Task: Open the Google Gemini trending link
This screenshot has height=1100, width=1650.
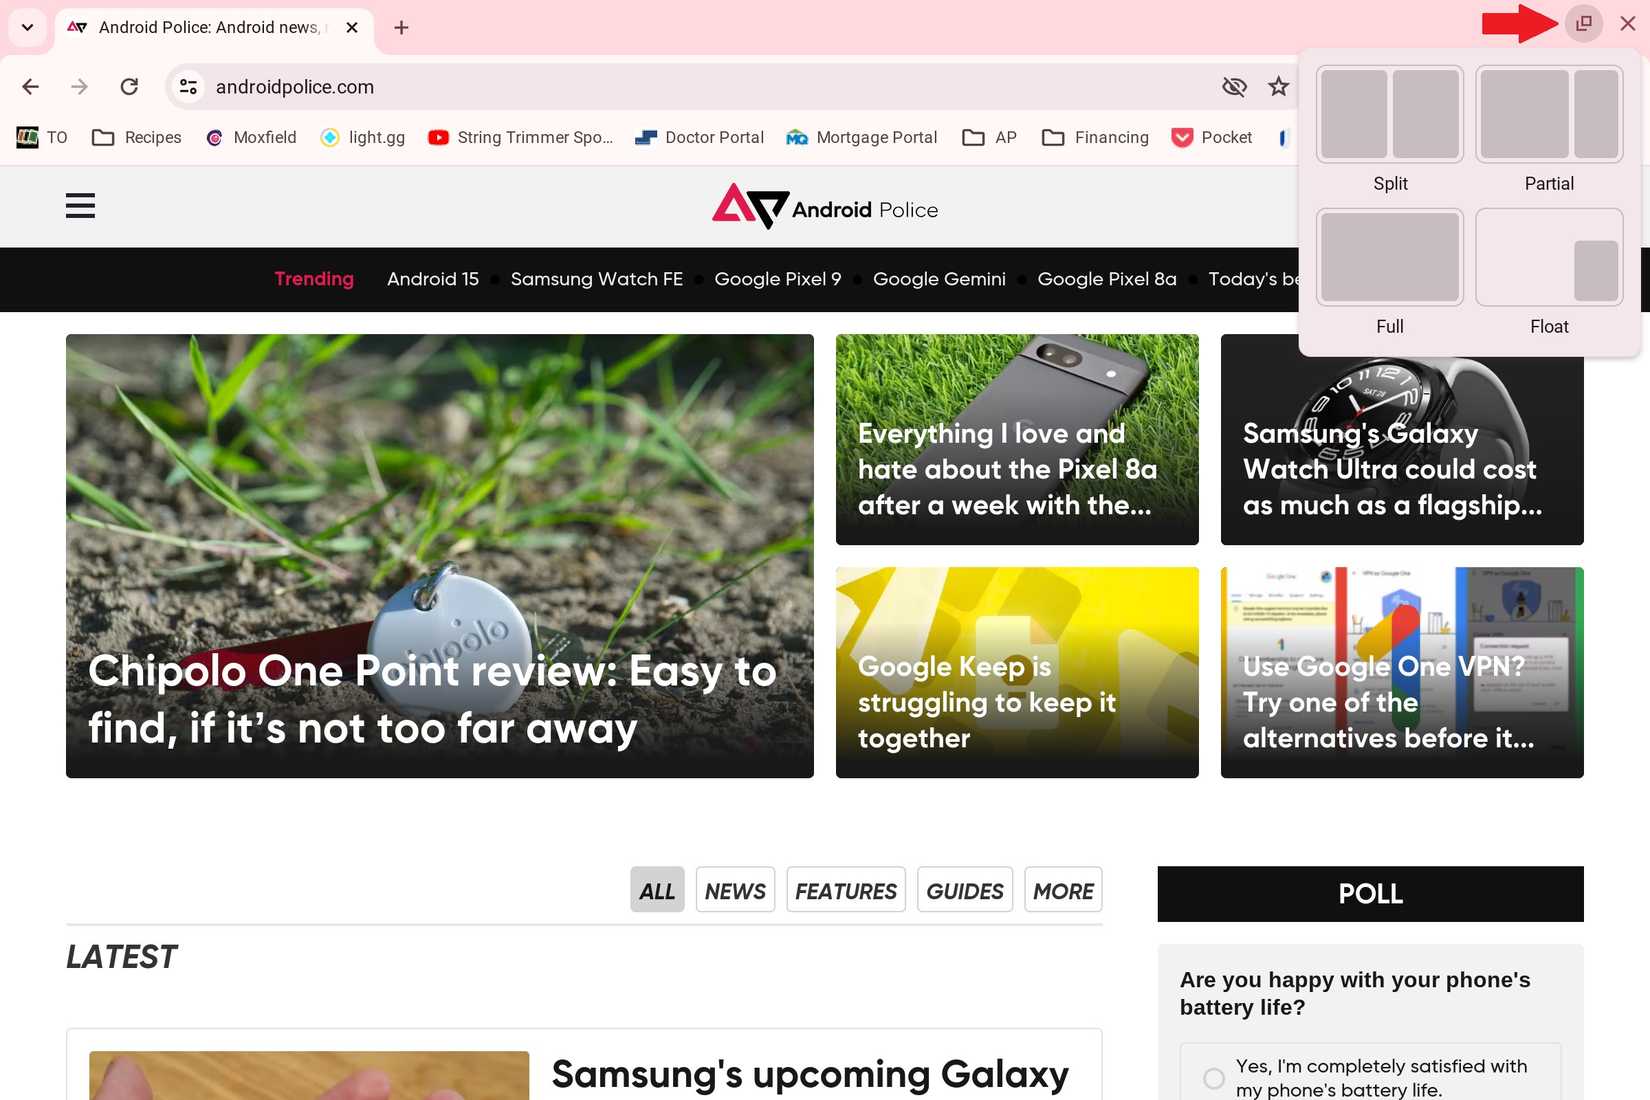Action: click(x=938, y=279)
